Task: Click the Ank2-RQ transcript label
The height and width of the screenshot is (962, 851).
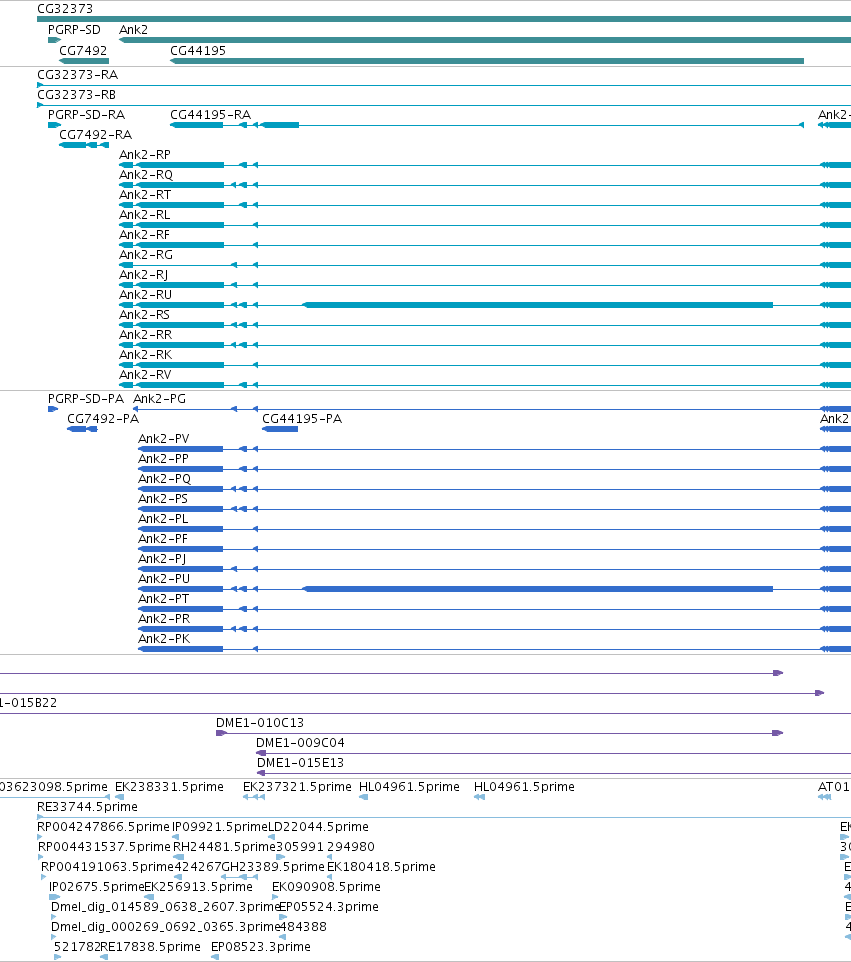Action: coord(146,175)
